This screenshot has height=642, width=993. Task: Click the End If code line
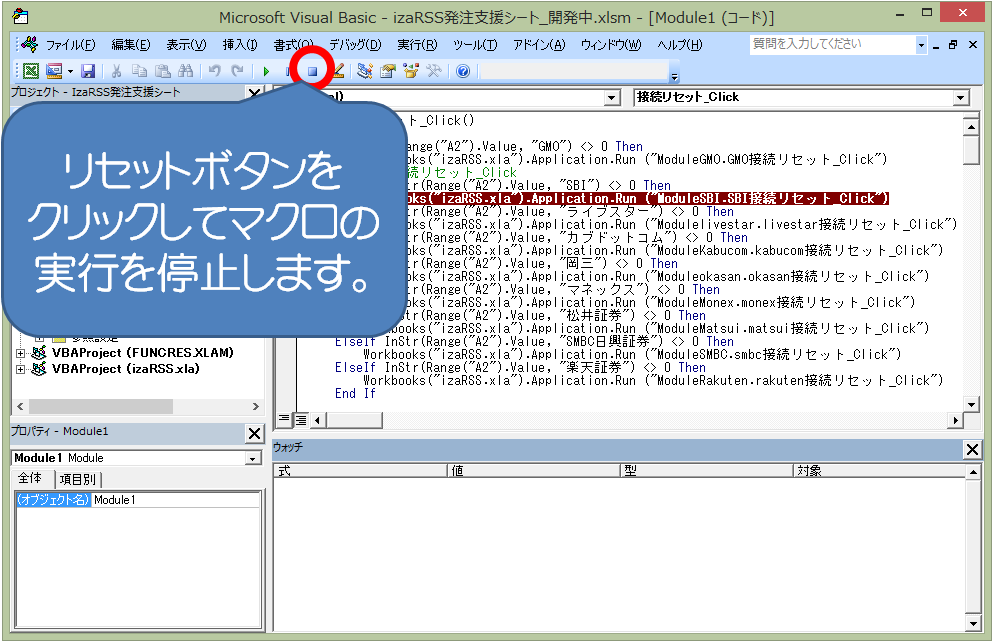[355, 393]
